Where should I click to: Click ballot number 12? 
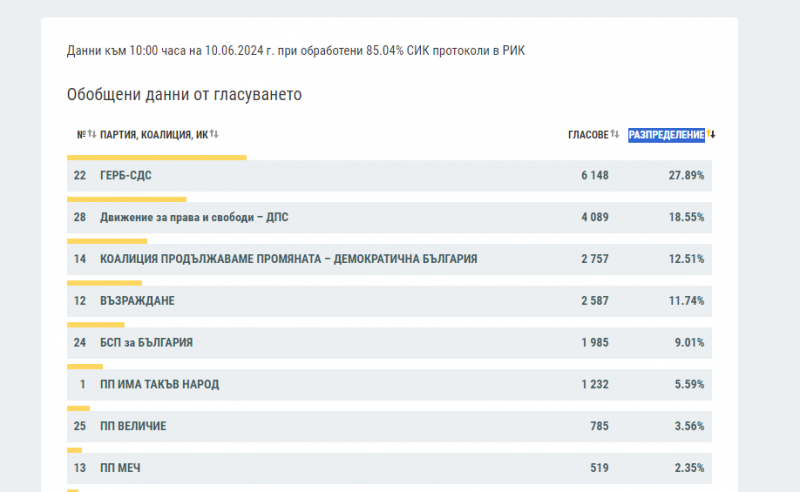(x=80, y=301)
